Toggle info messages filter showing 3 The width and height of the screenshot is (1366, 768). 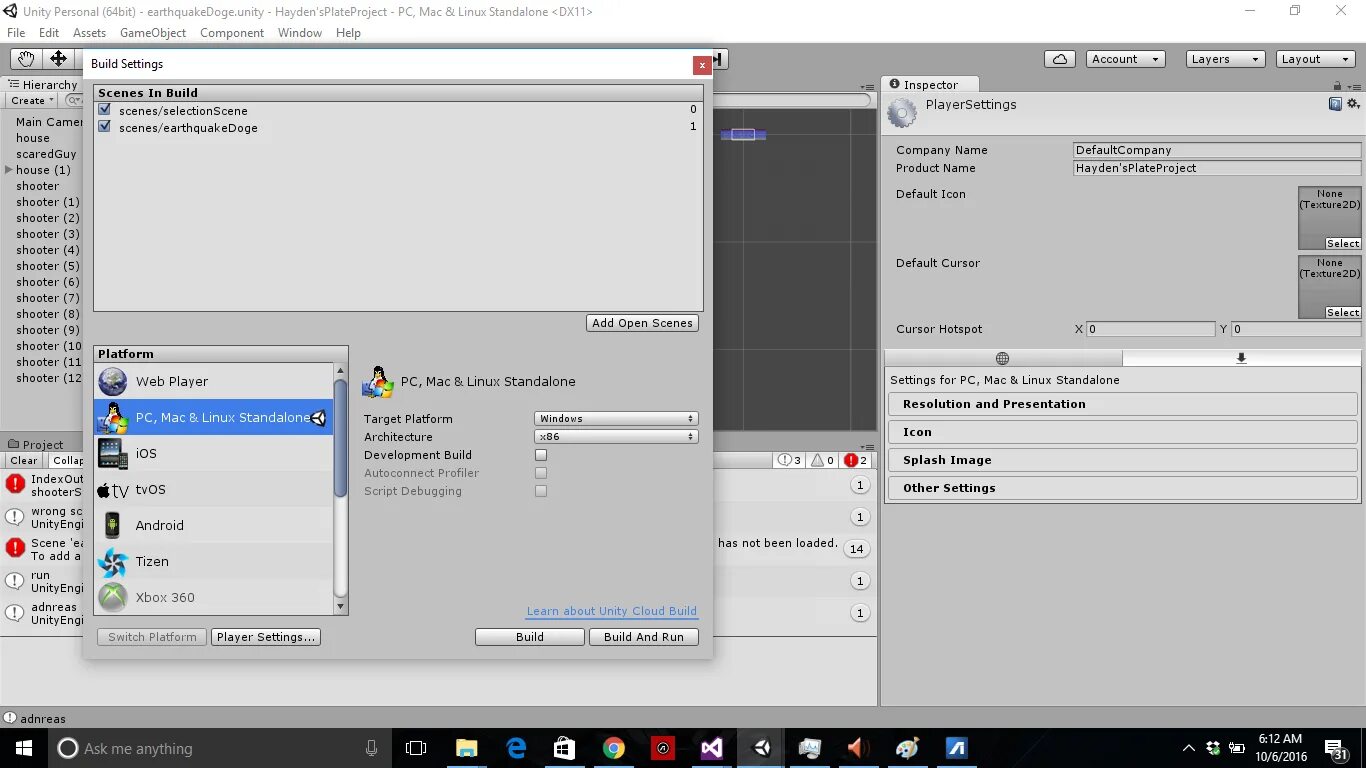[x=789, y=460]
